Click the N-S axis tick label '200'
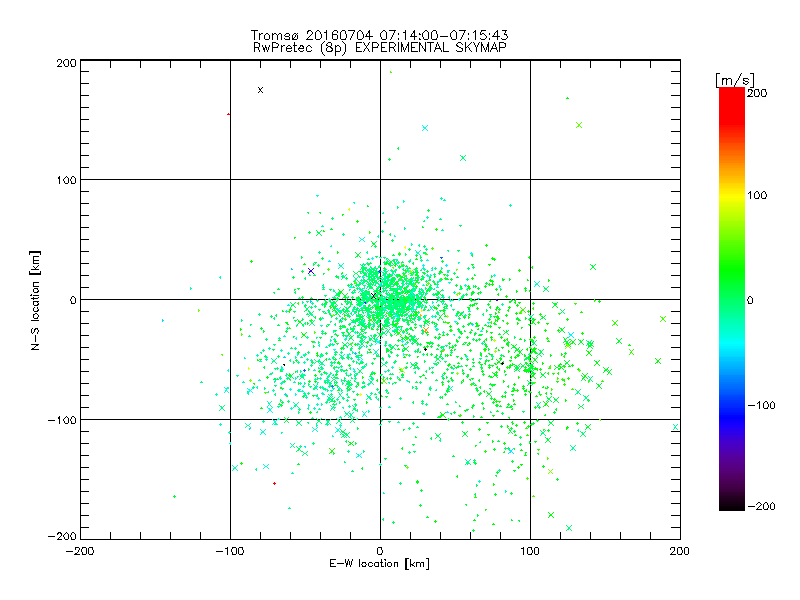 (66, 63)
